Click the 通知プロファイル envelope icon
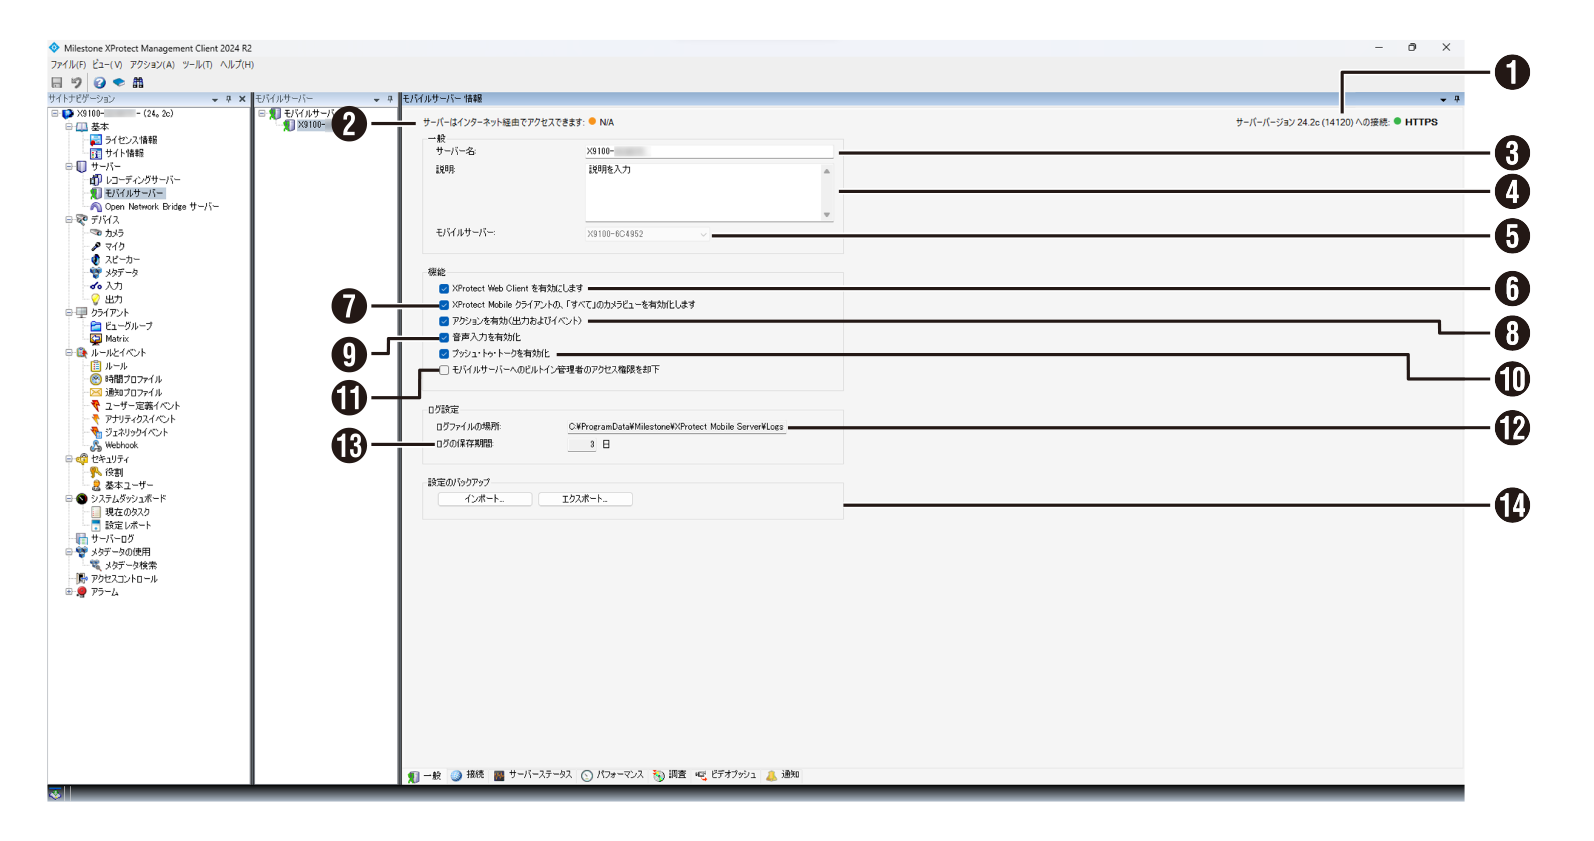The image size is (1594, 841). tap(96, 393)
